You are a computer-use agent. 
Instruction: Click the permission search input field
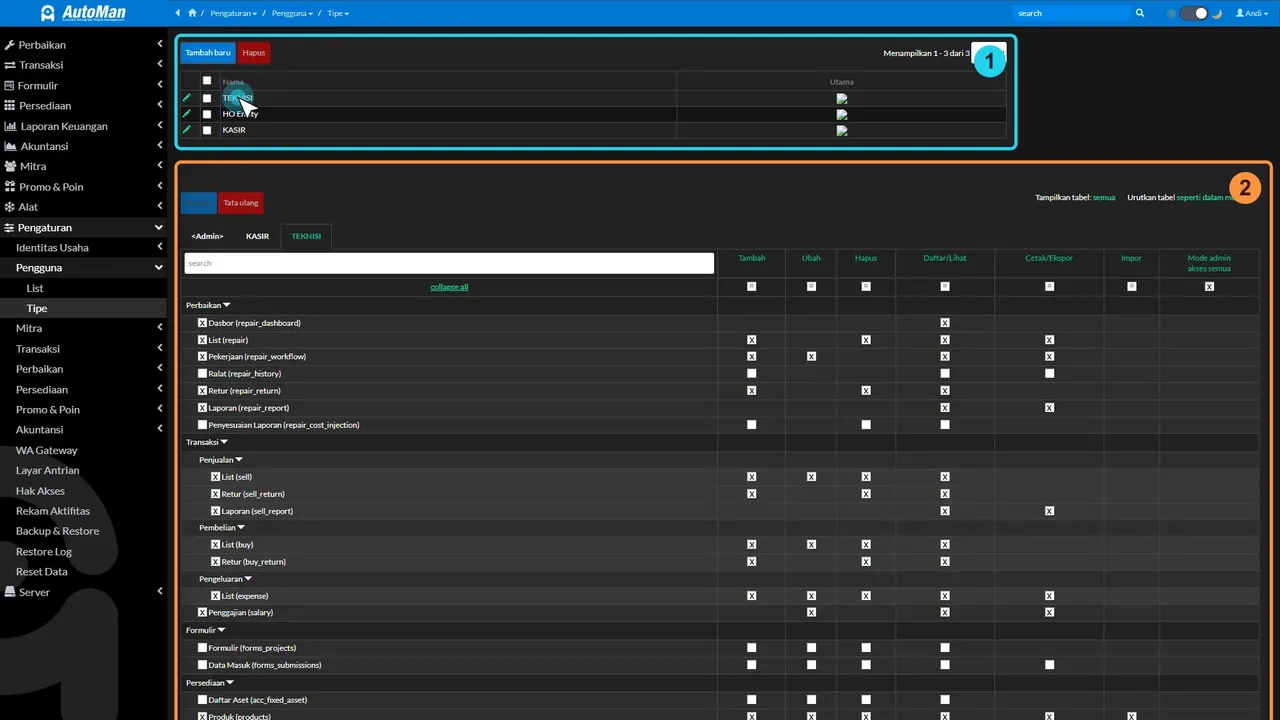449,263
